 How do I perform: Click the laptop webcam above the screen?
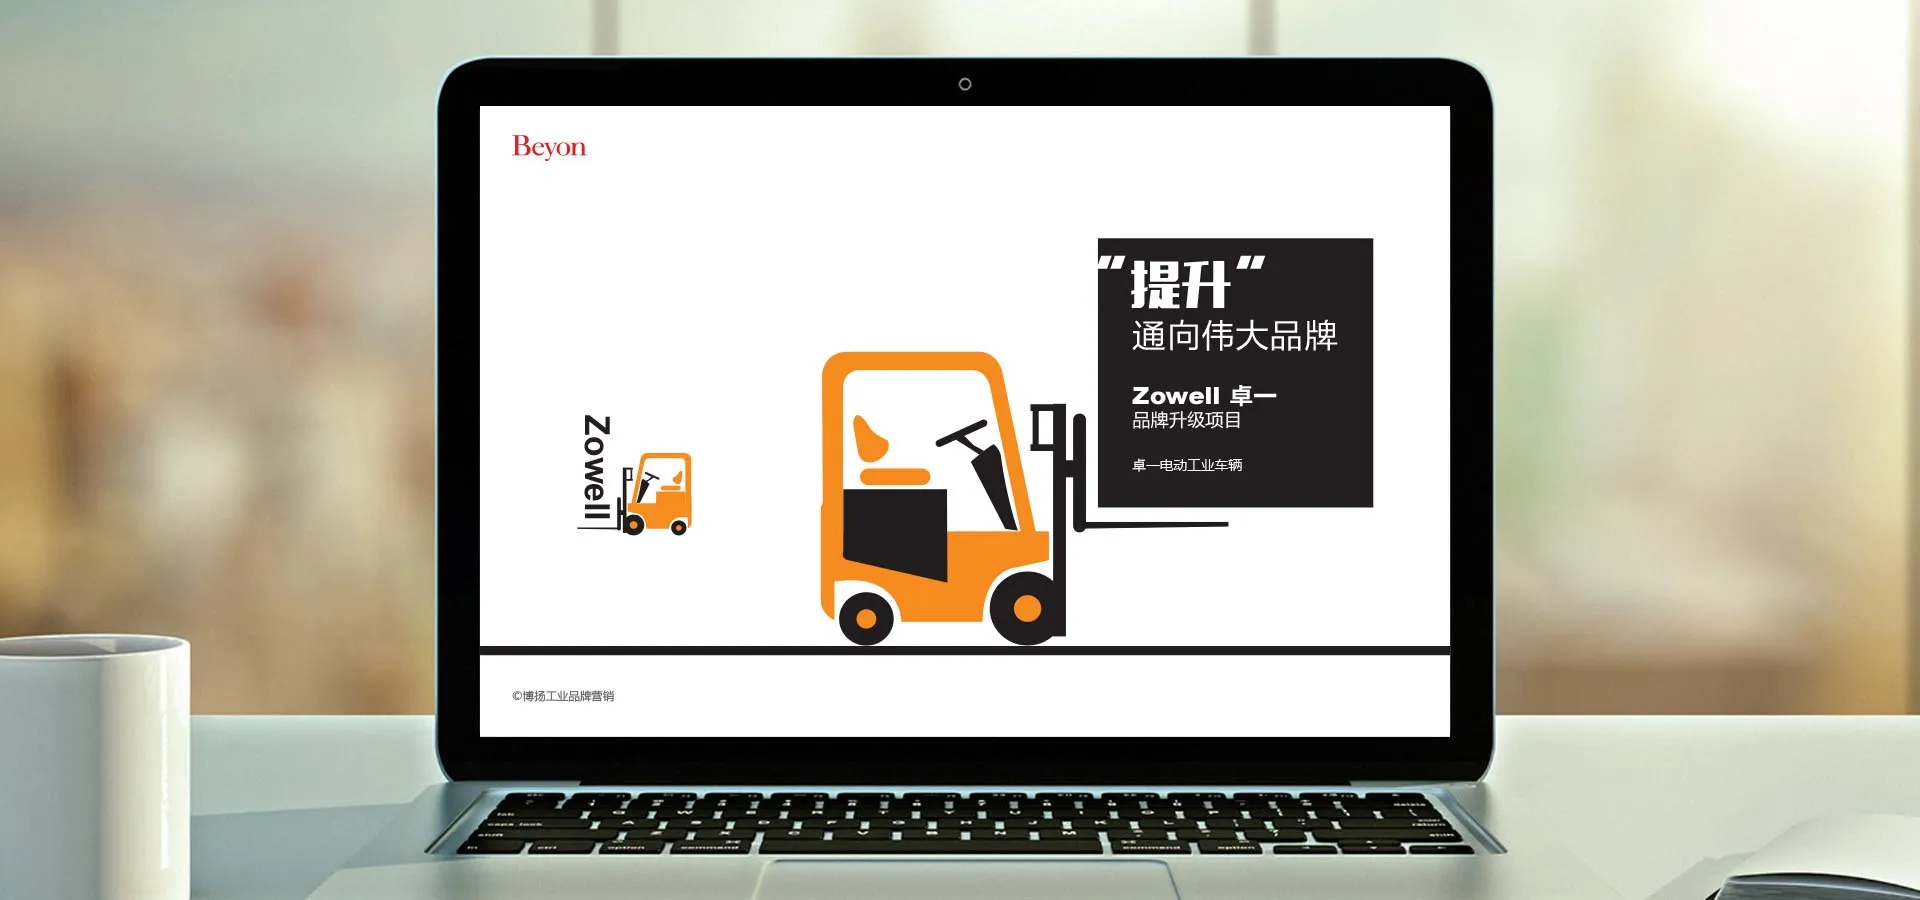[x=965, y=84]
